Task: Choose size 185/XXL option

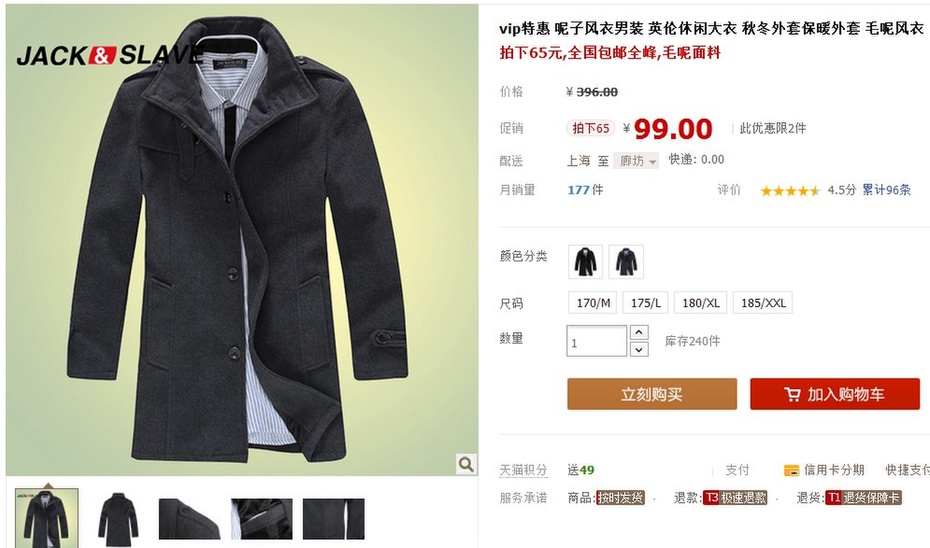Action: (763, 303)
